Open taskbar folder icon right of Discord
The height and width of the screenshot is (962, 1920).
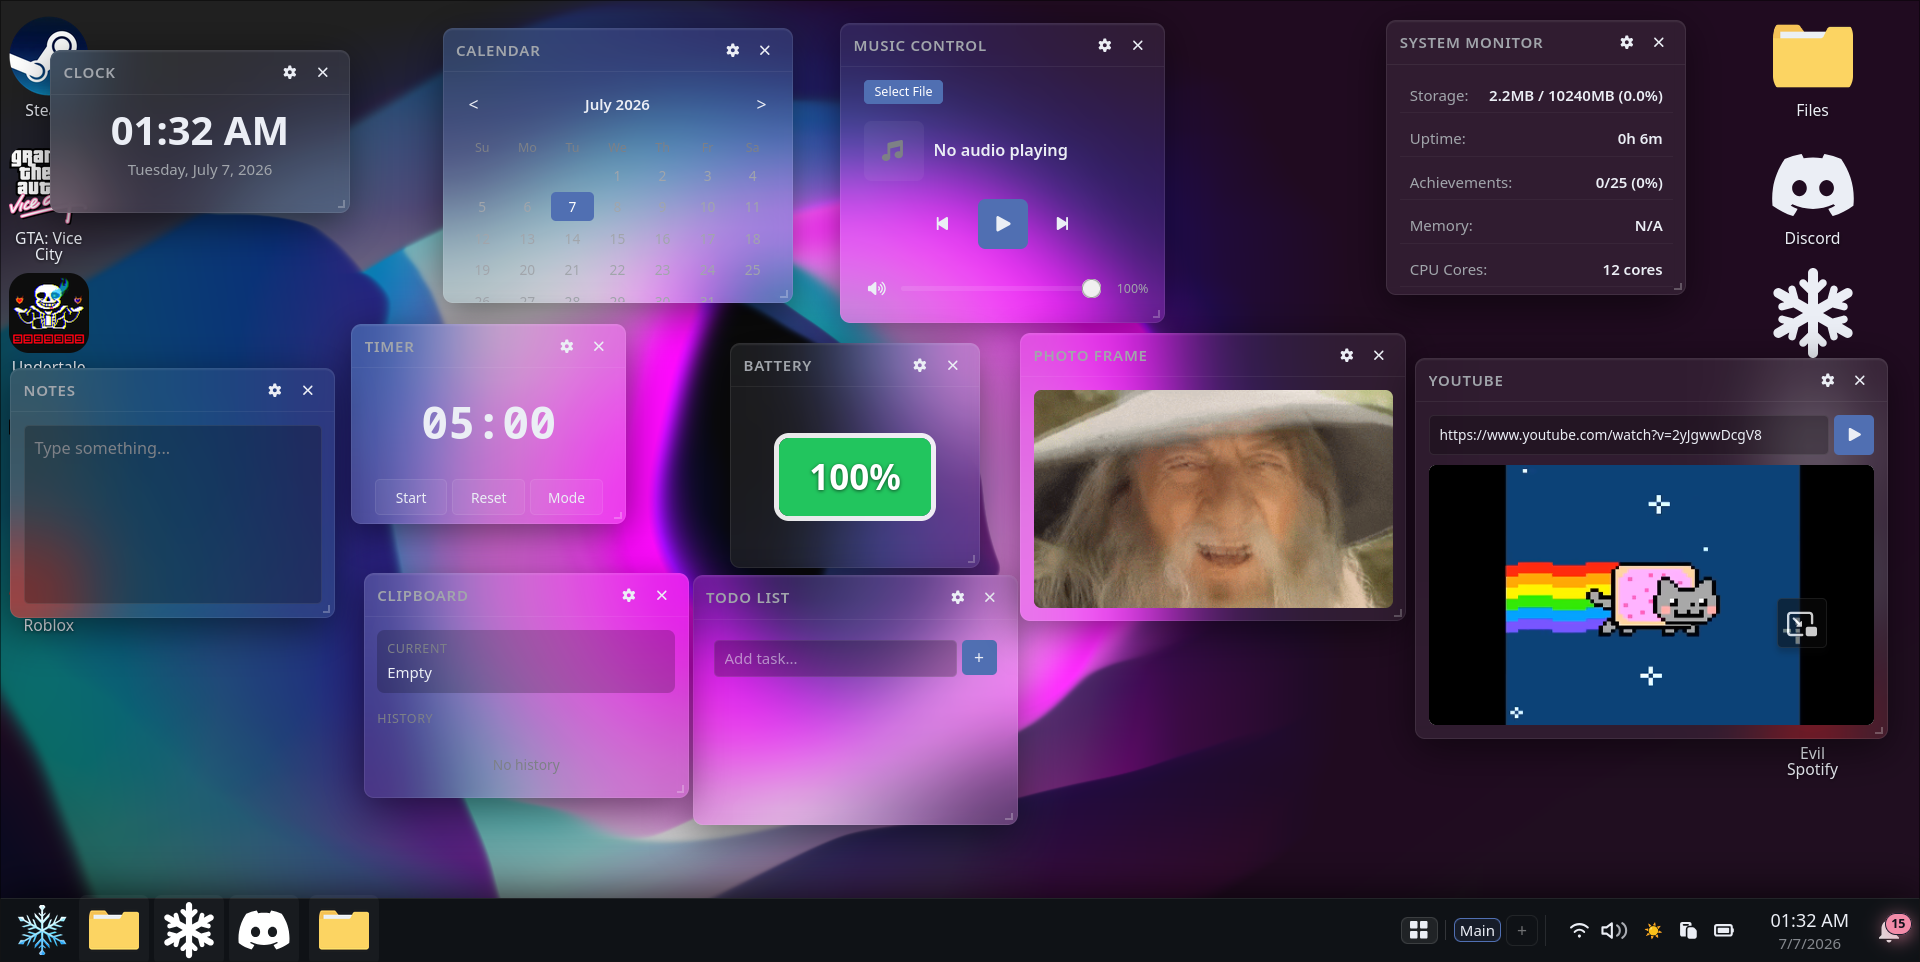(x=344, y=930)
